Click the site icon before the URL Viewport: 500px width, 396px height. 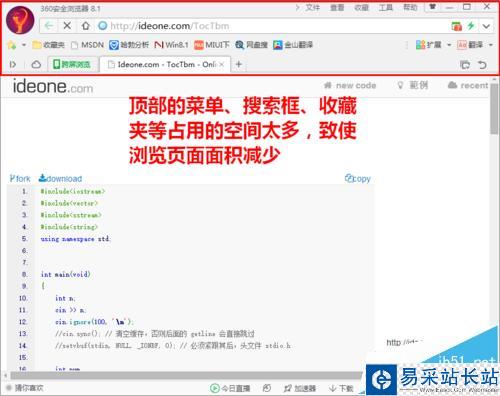coord(103,26)
